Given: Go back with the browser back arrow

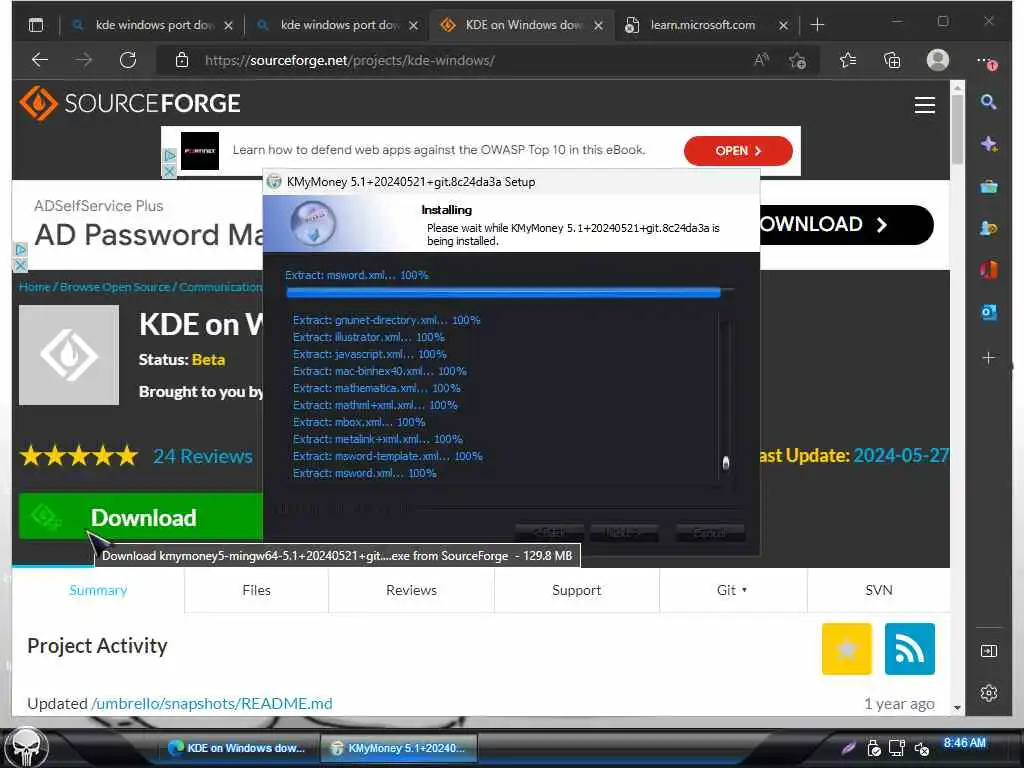Looking at the screenshot, I should point(40,60).
